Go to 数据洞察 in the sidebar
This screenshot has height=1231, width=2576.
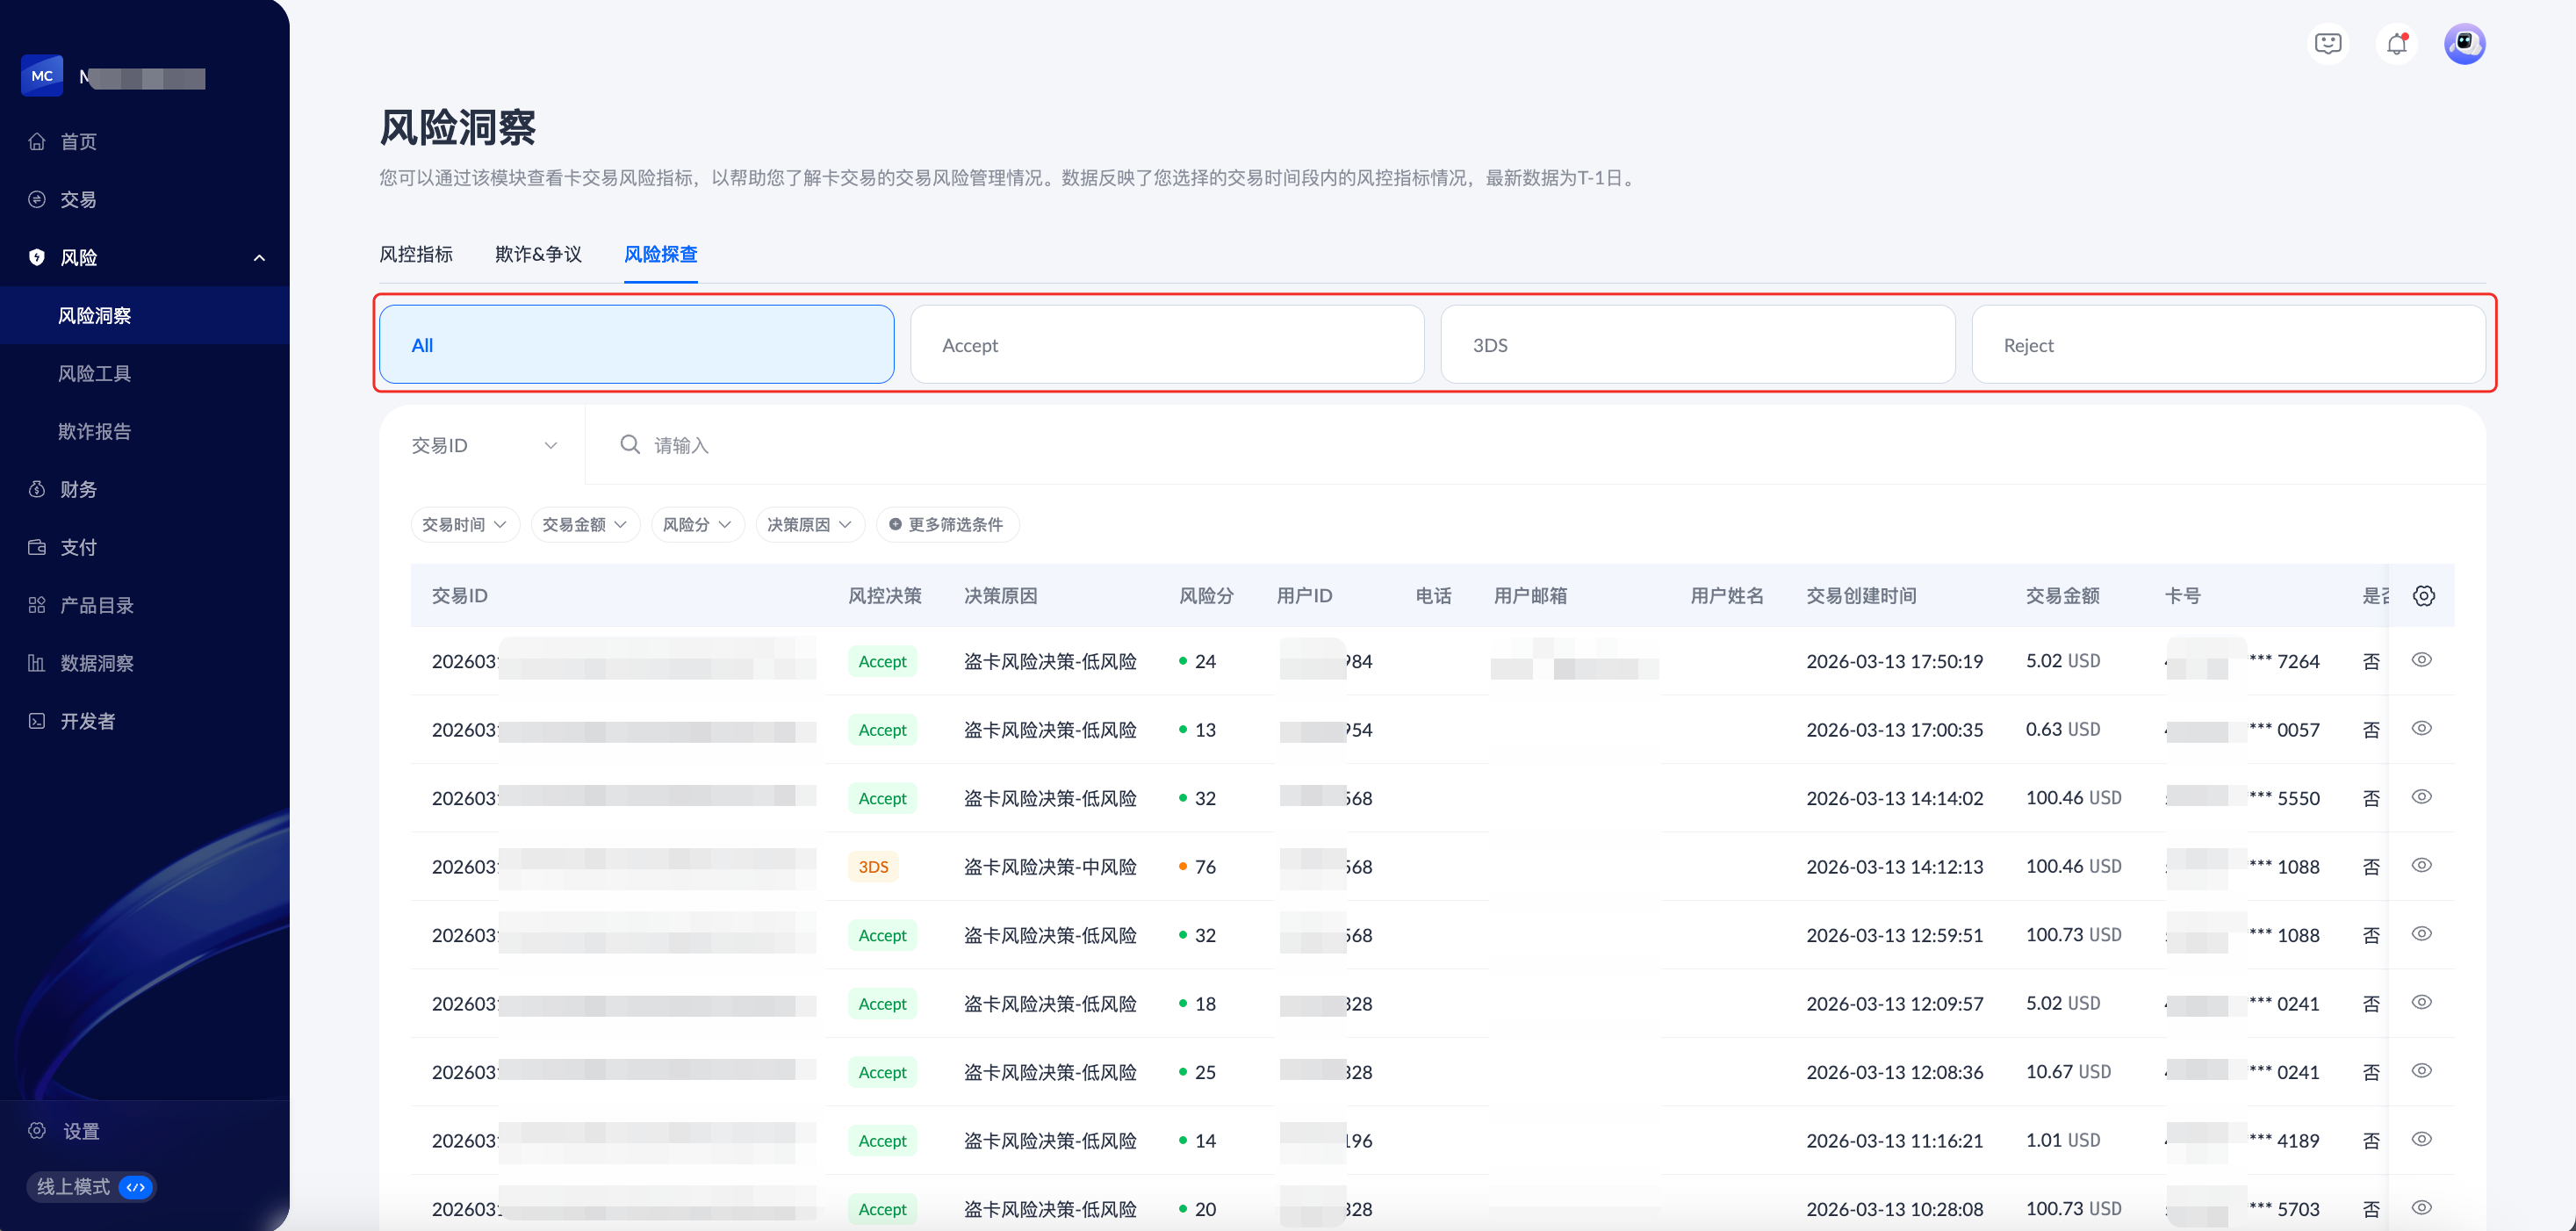pyautogui.click(x=96, y=663)
